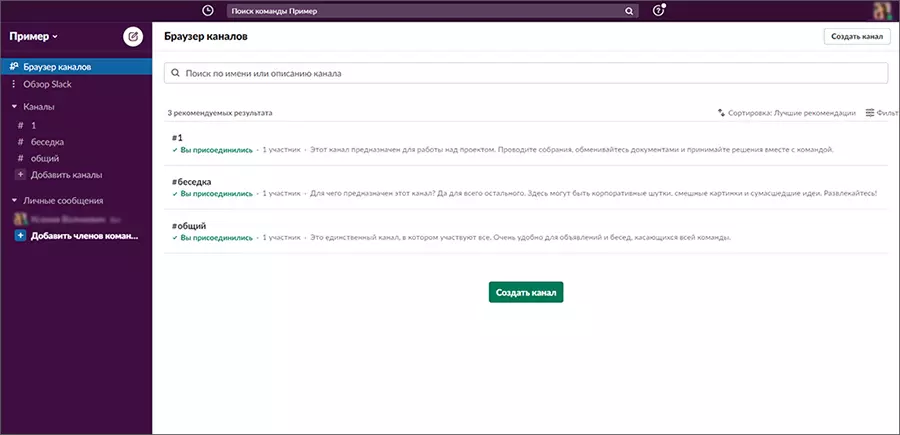Collapse the Каналы section
This screenshot has height=435, width=900.
(14, 106)
